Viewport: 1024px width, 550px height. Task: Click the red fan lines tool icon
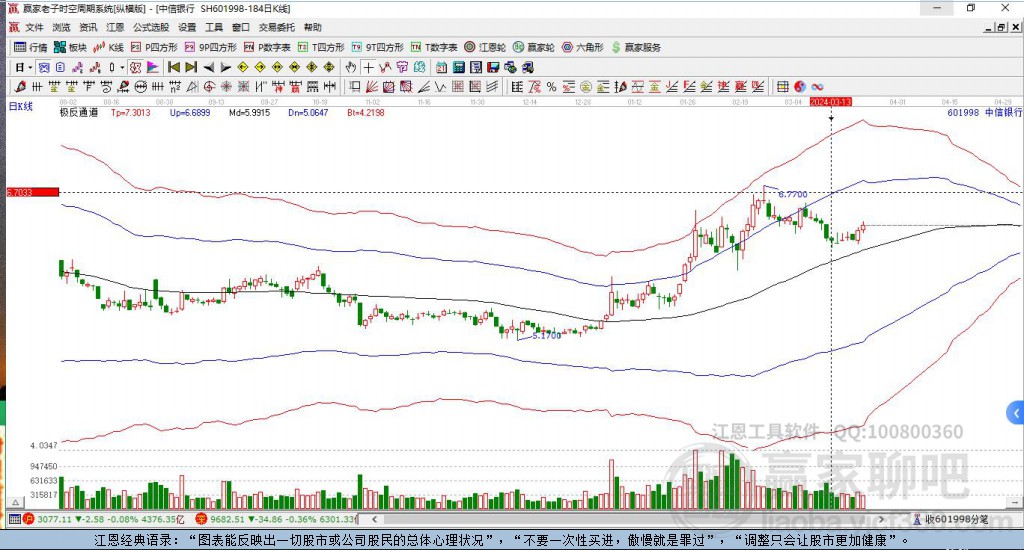[372, 86]
